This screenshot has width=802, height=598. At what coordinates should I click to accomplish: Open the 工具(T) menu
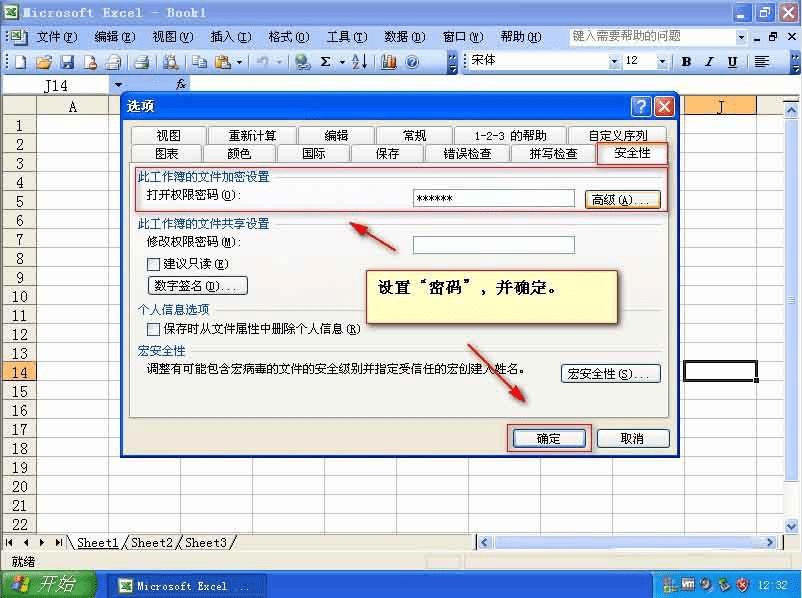347,37
